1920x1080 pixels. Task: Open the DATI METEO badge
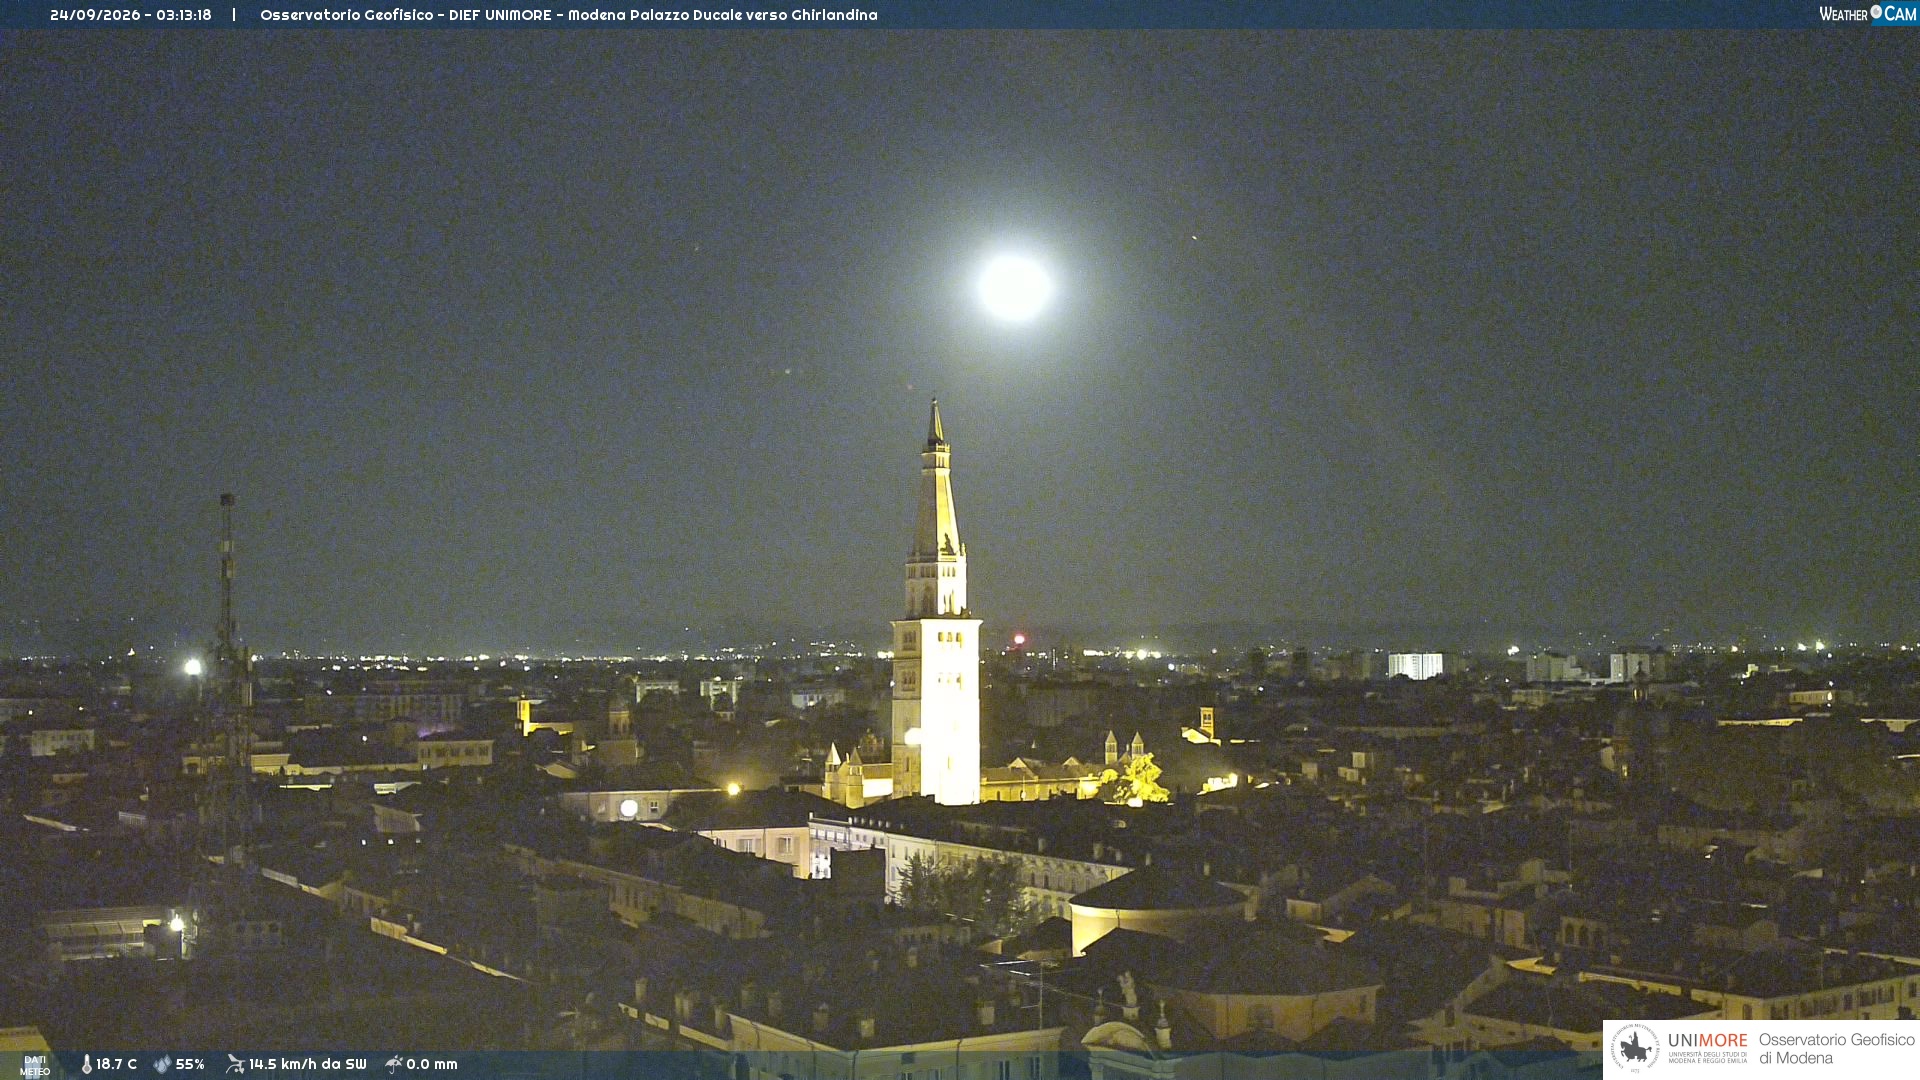coord(35,1066)
